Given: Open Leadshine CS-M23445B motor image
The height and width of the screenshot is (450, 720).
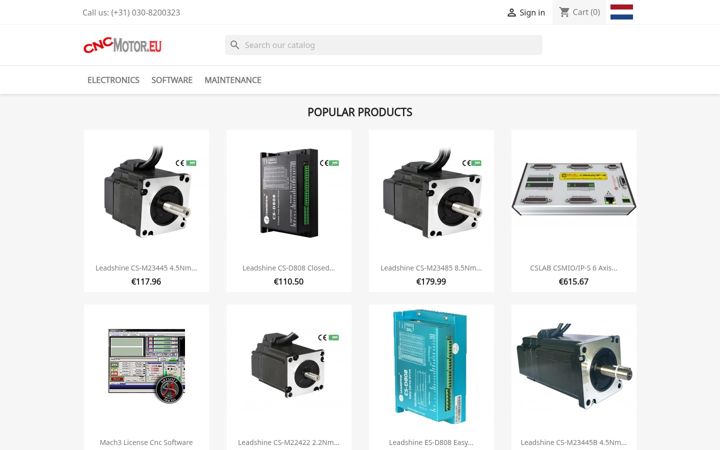Looking at the screenshot, I should pos(574,367).
